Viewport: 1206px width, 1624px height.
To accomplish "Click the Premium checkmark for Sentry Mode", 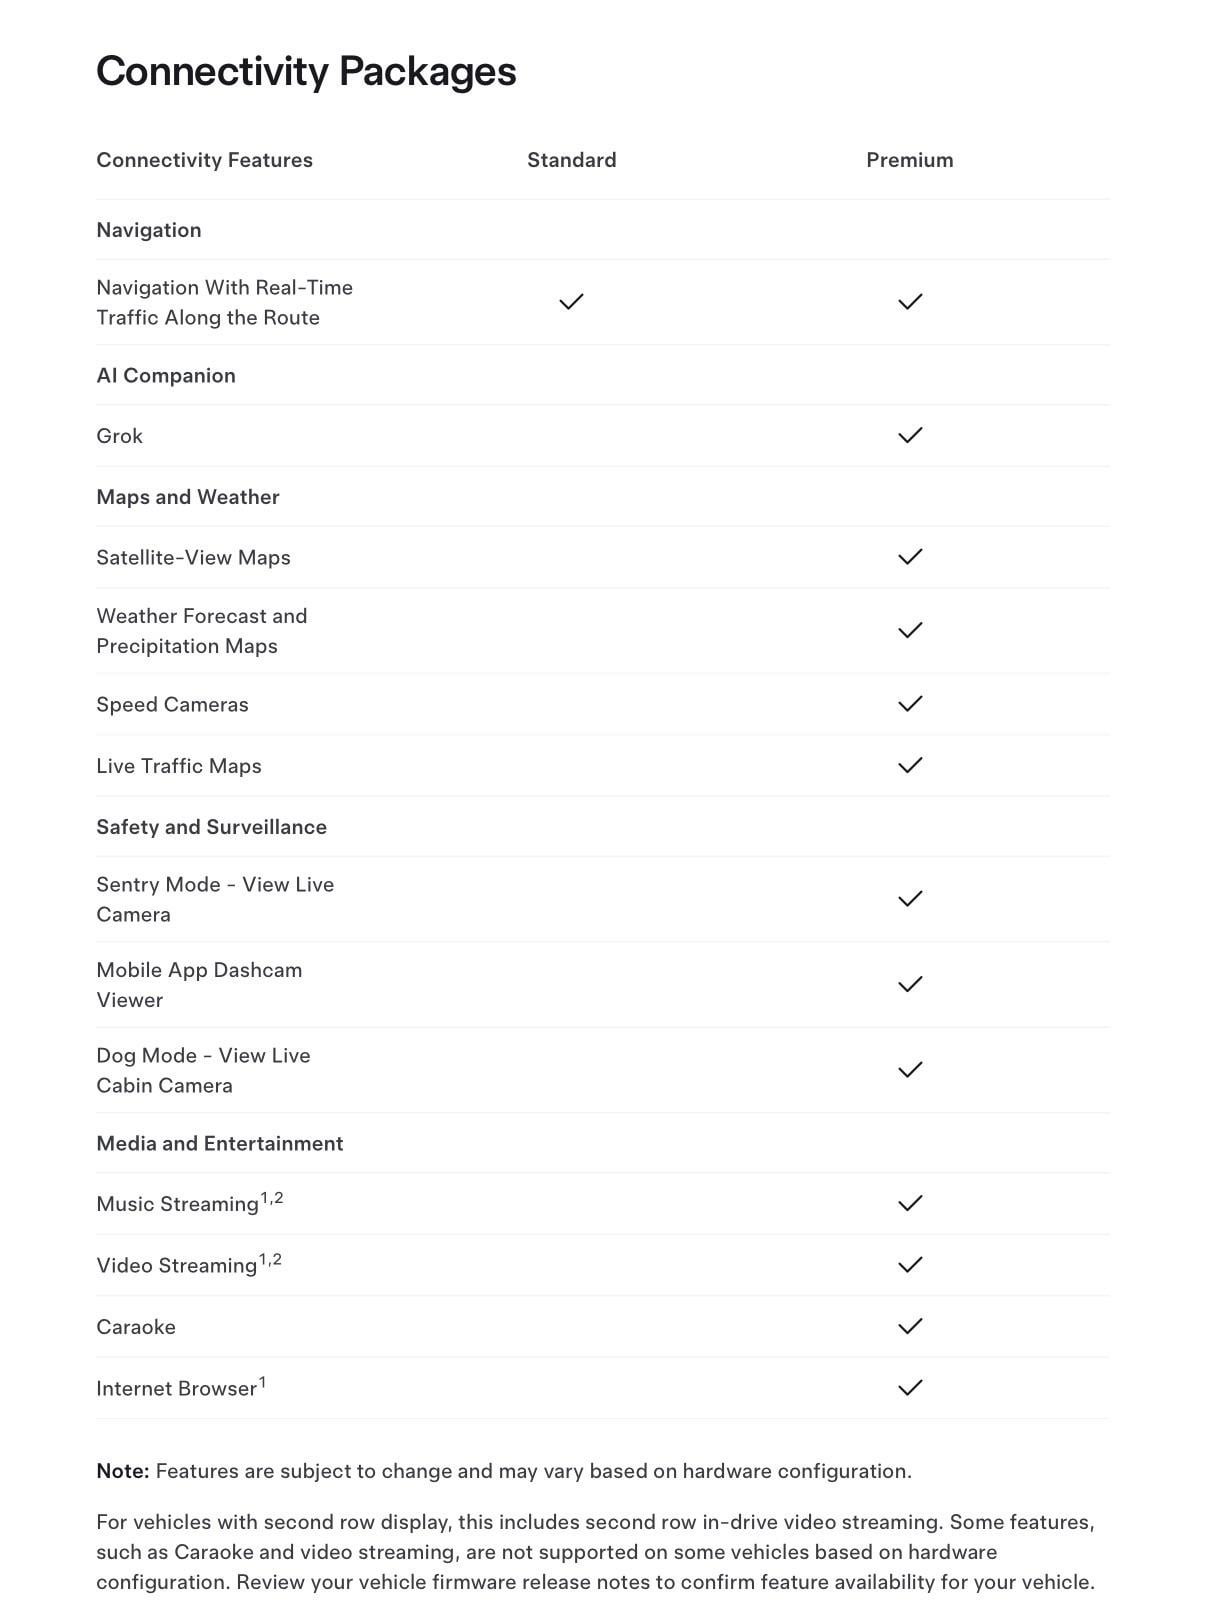I will point(910,899).
